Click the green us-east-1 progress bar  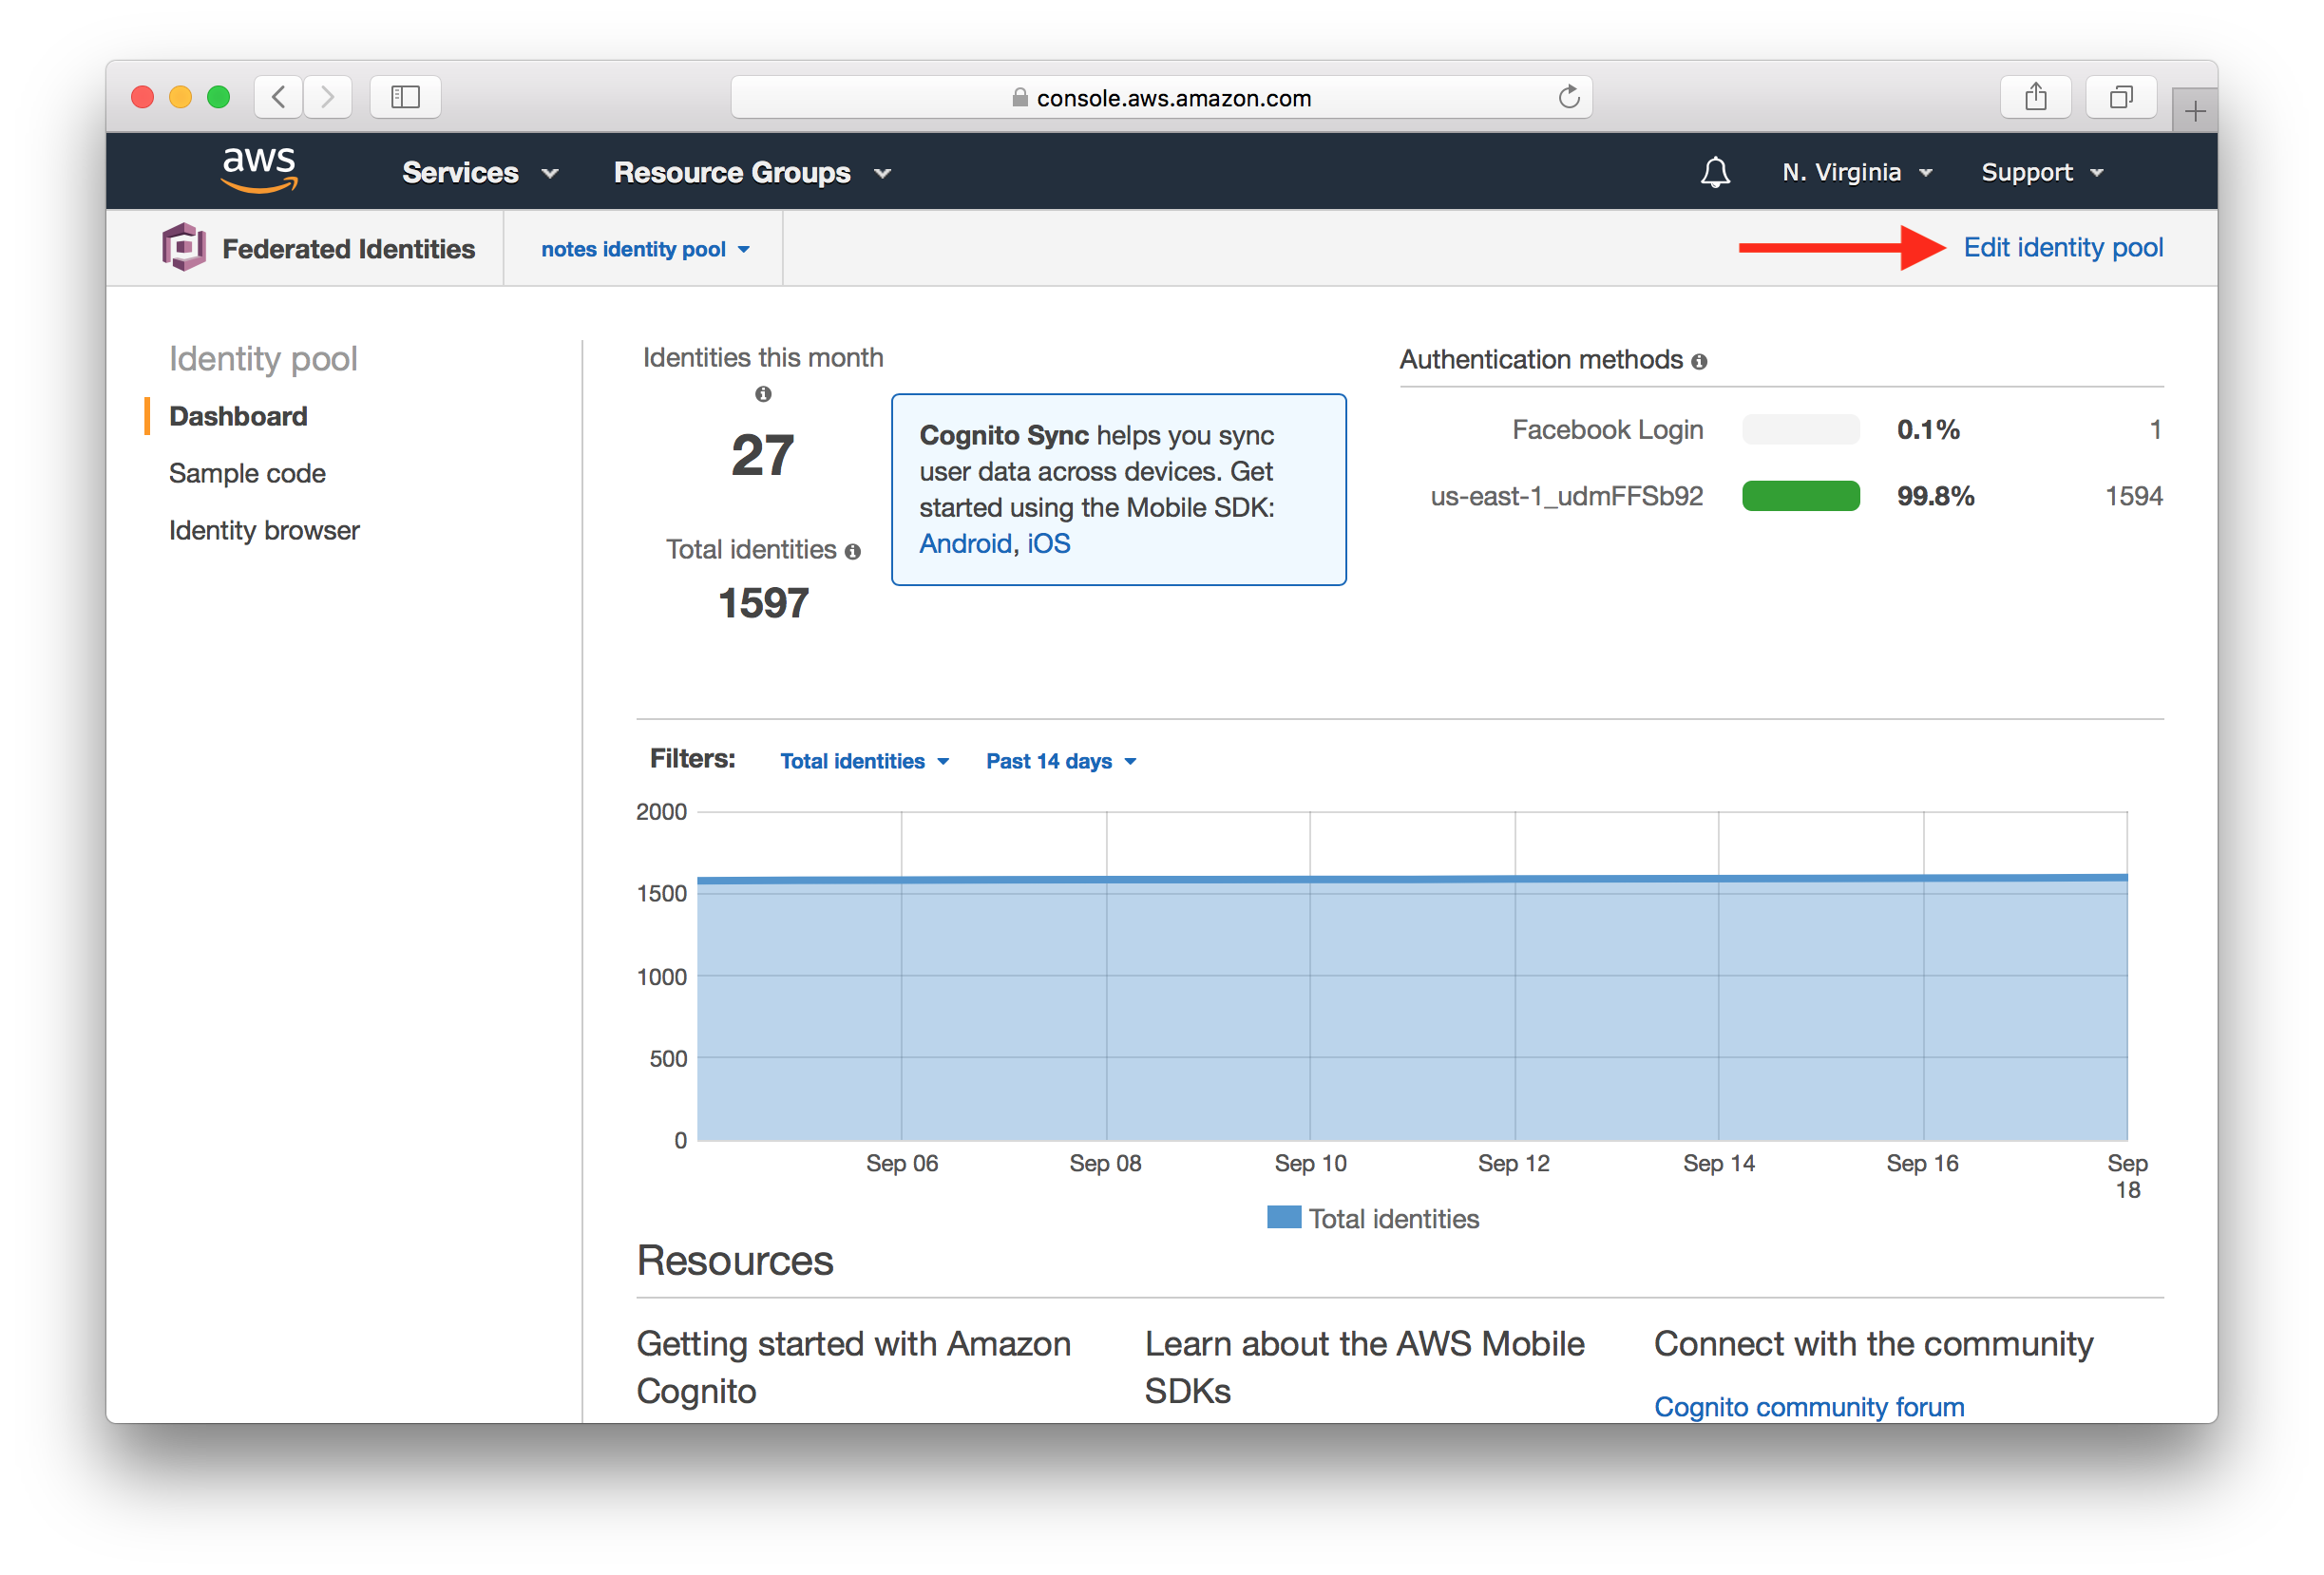tap(1800, 496)
